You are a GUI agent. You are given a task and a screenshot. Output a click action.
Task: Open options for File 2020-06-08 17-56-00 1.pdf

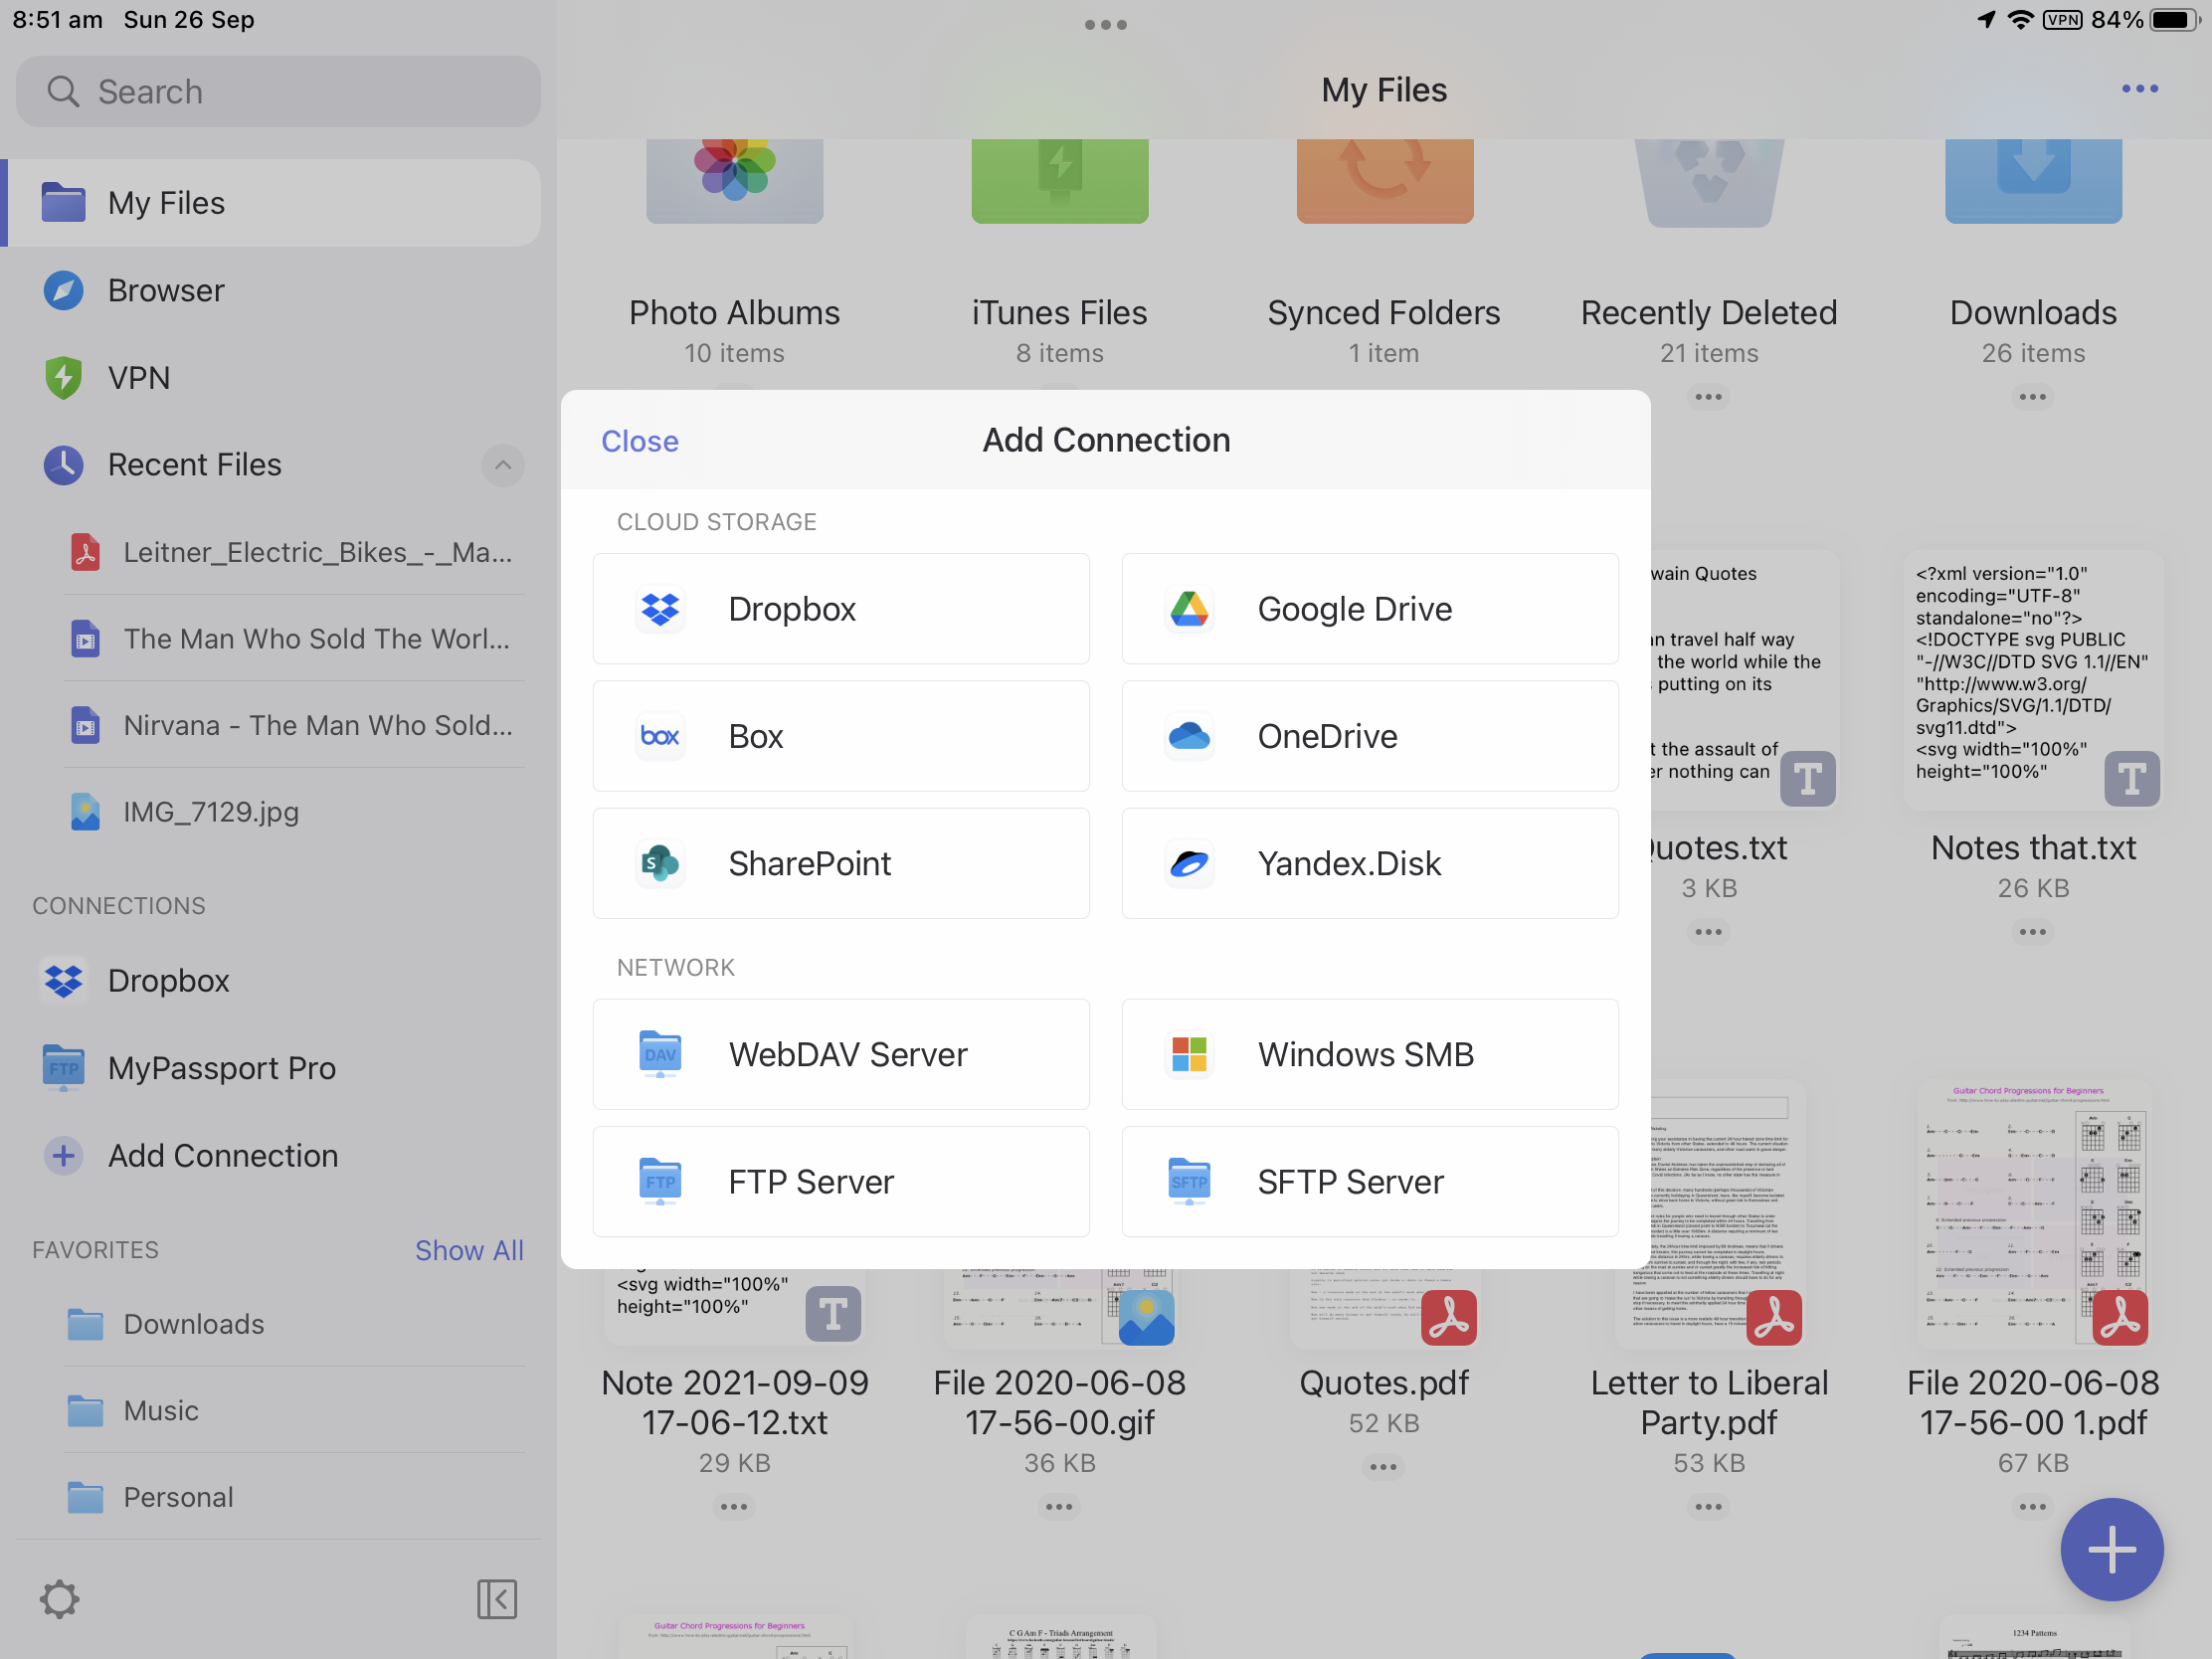click(x=2033, y=1507)
